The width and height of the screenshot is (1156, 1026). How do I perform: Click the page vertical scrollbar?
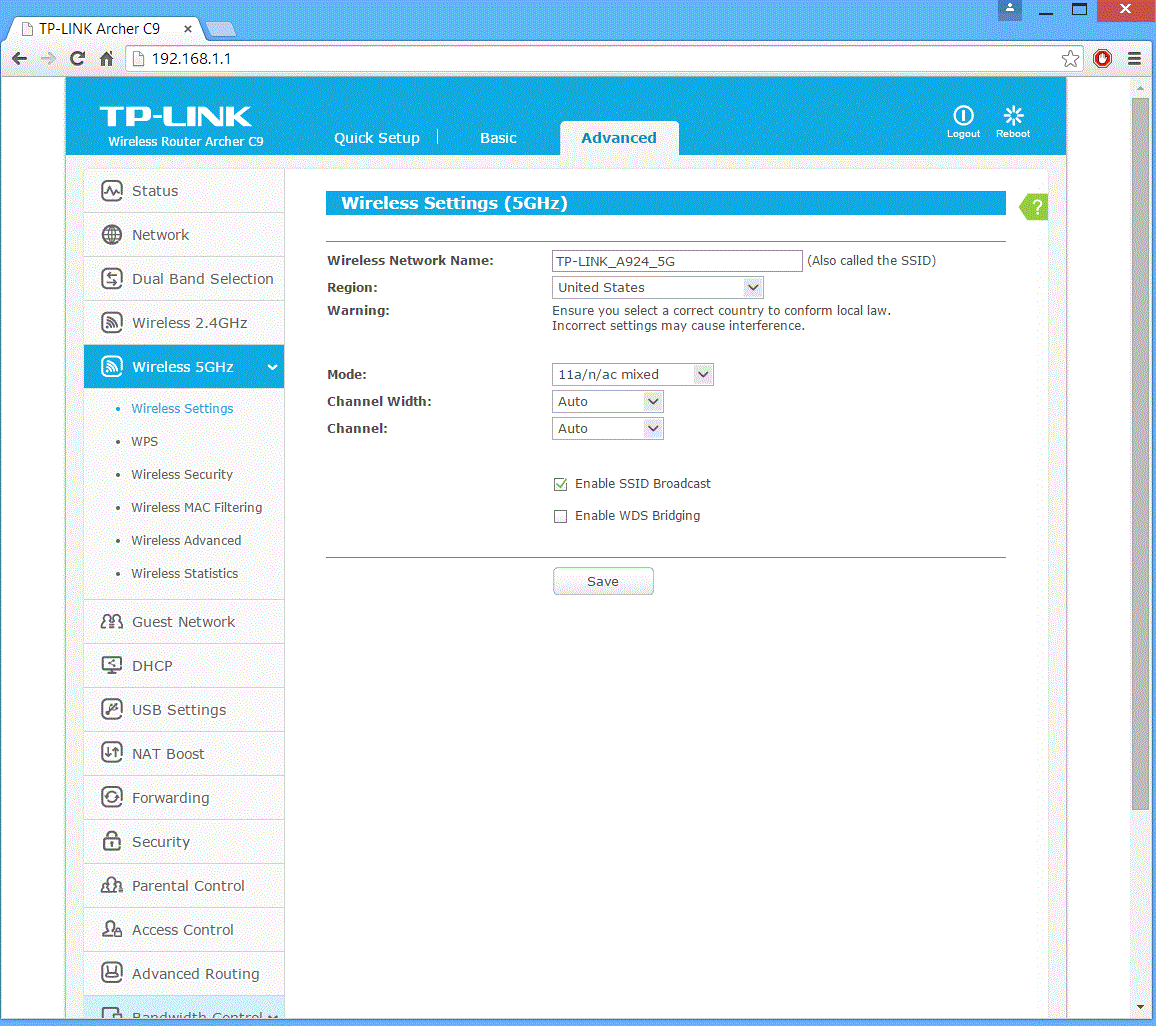click(1140, 453)
